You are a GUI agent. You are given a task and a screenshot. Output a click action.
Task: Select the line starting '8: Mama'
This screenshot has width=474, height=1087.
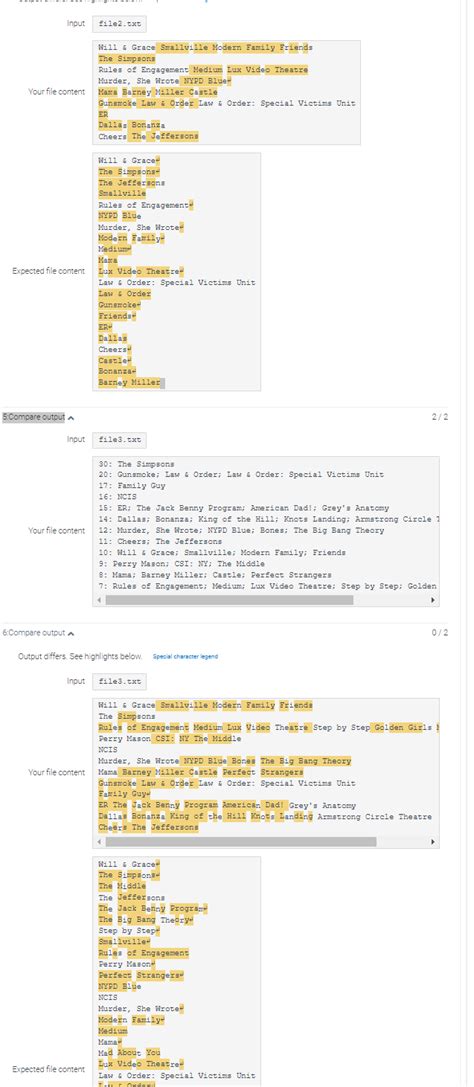215,575
